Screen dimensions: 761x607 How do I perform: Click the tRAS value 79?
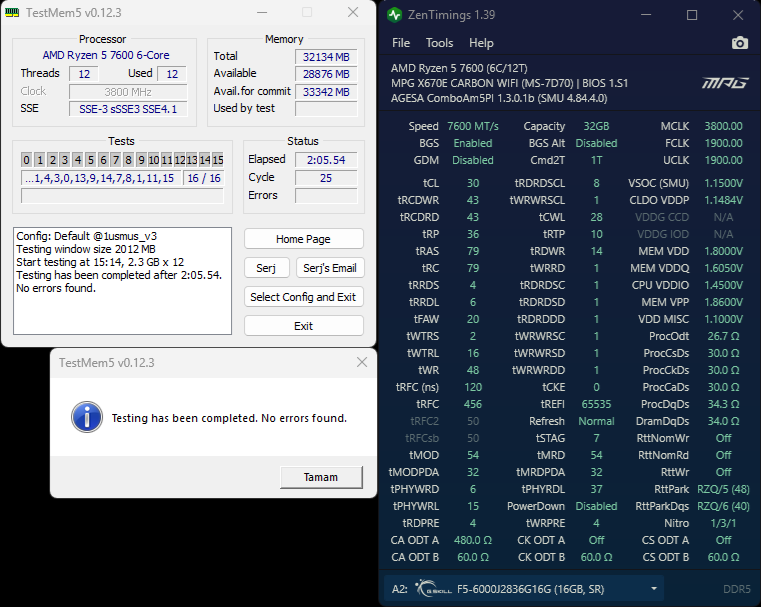coord(473,251)
